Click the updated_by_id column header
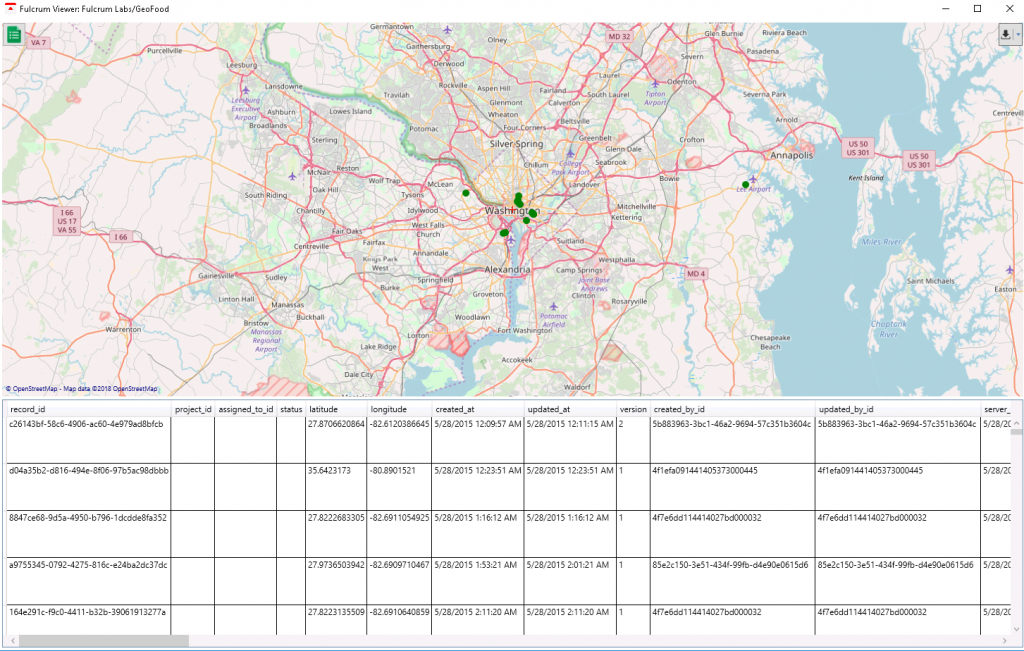 [897, 409]
